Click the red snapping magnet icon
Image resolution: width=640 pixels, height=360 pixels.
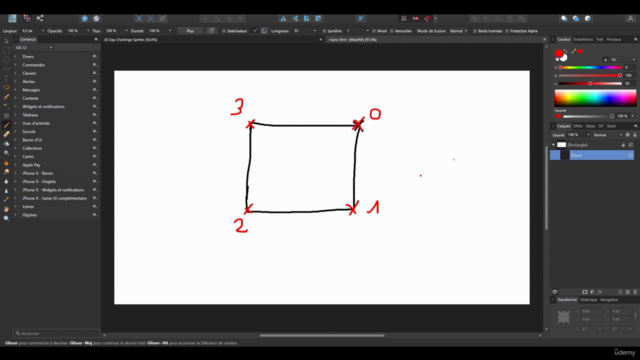tap(427, 18)
